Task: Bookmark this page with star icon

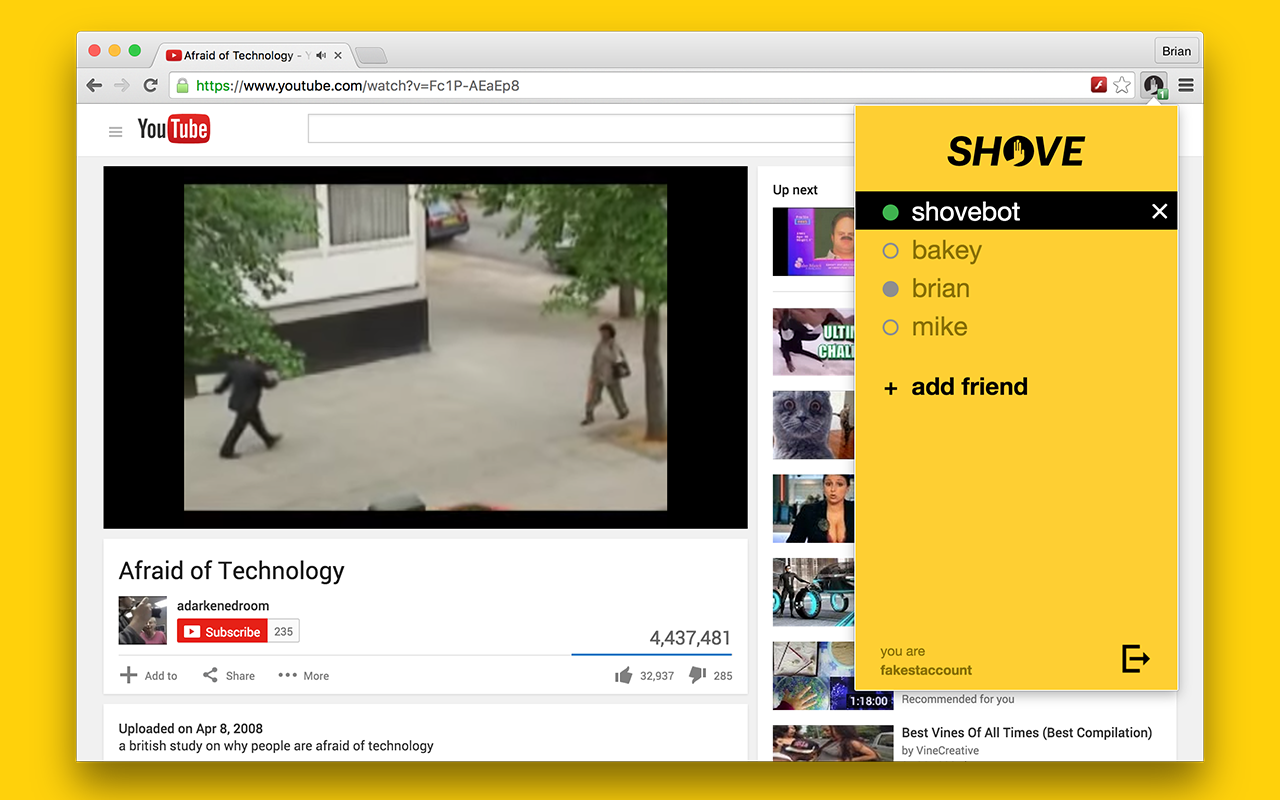Action: tap(1122, 85)
